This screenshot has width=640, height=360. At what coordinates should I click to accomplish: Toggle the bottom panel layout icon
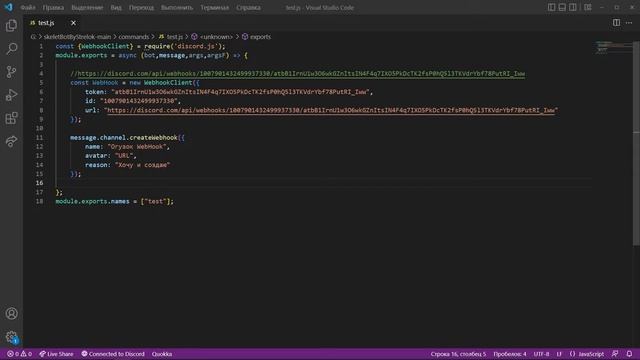[562, 7]
